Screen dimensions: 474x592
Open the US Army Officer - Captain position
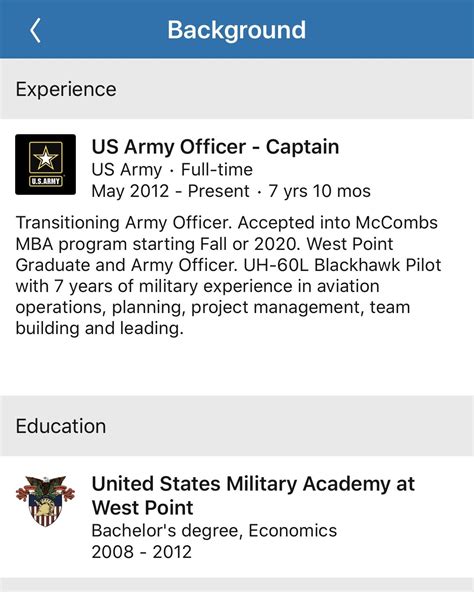[215, 147]
